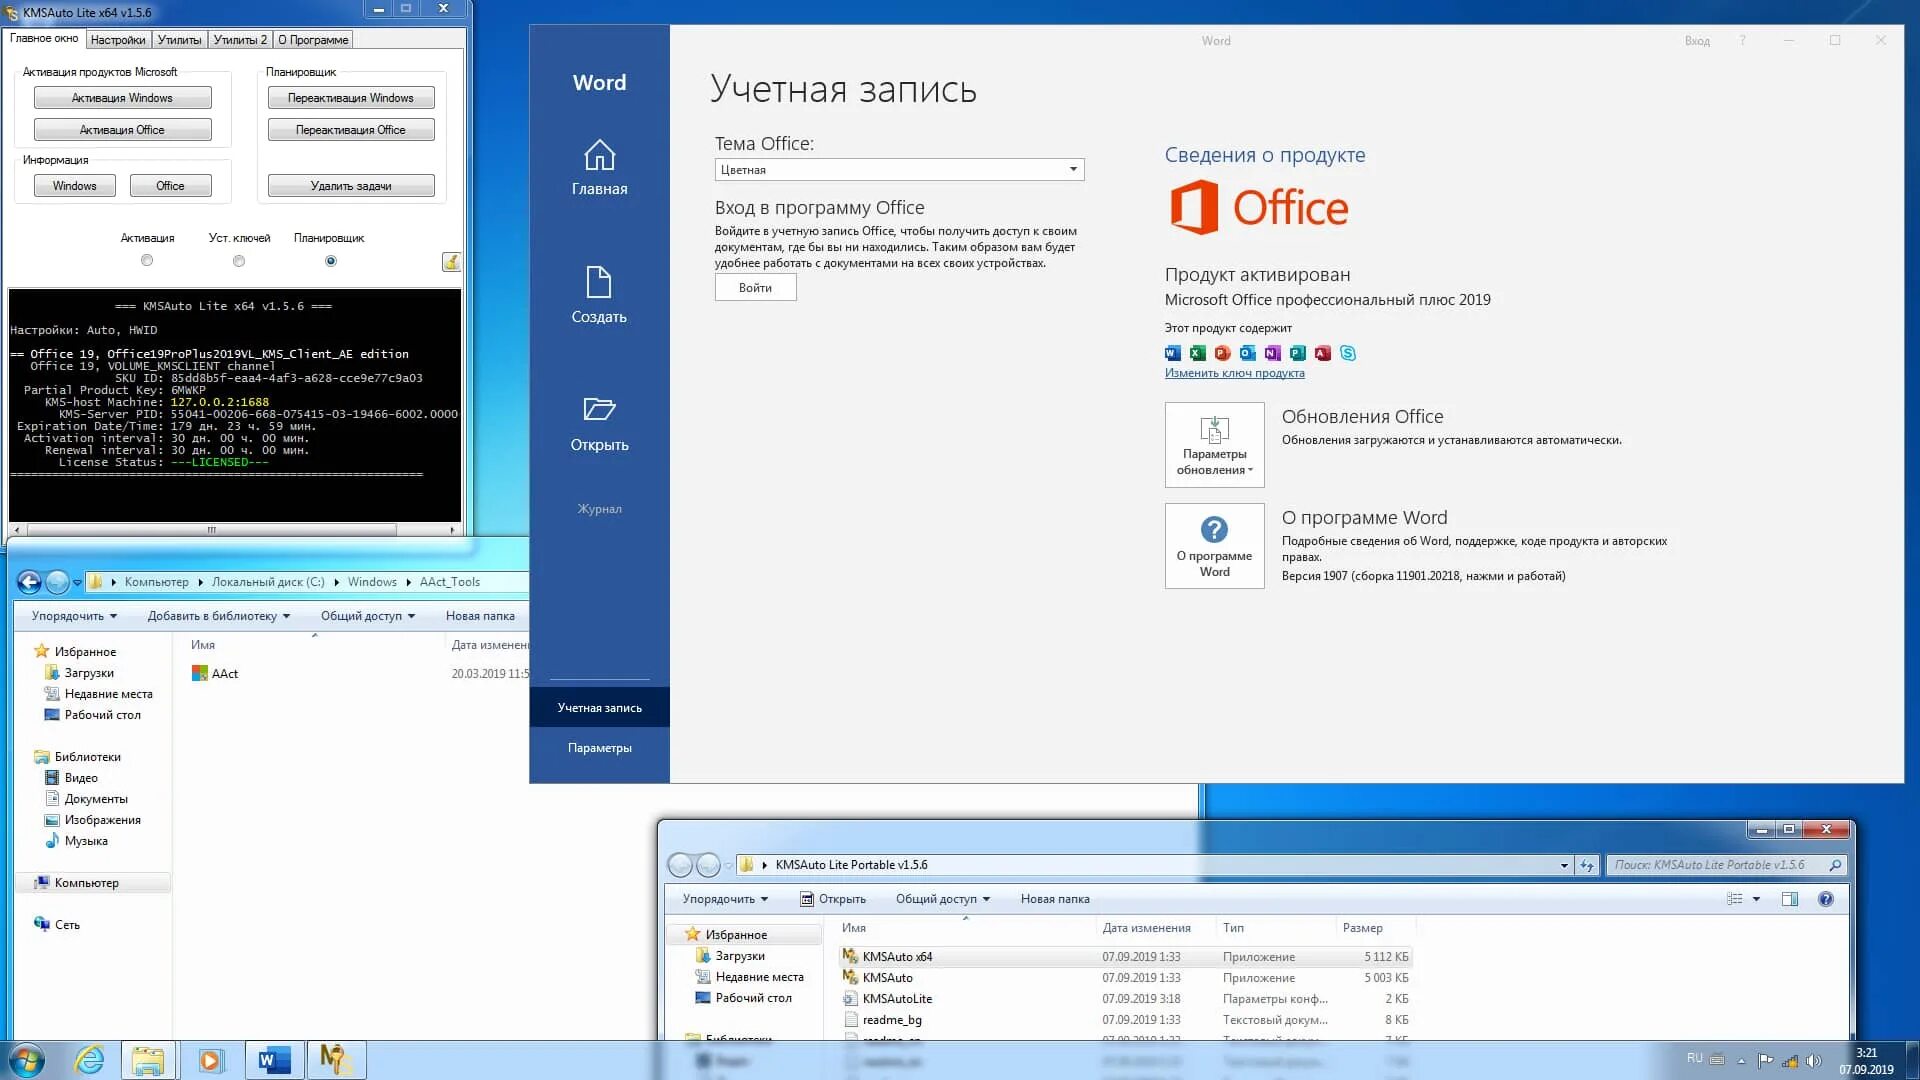
Task: Click the Word help question mark in title bar
Action: tap(1742, 41)
